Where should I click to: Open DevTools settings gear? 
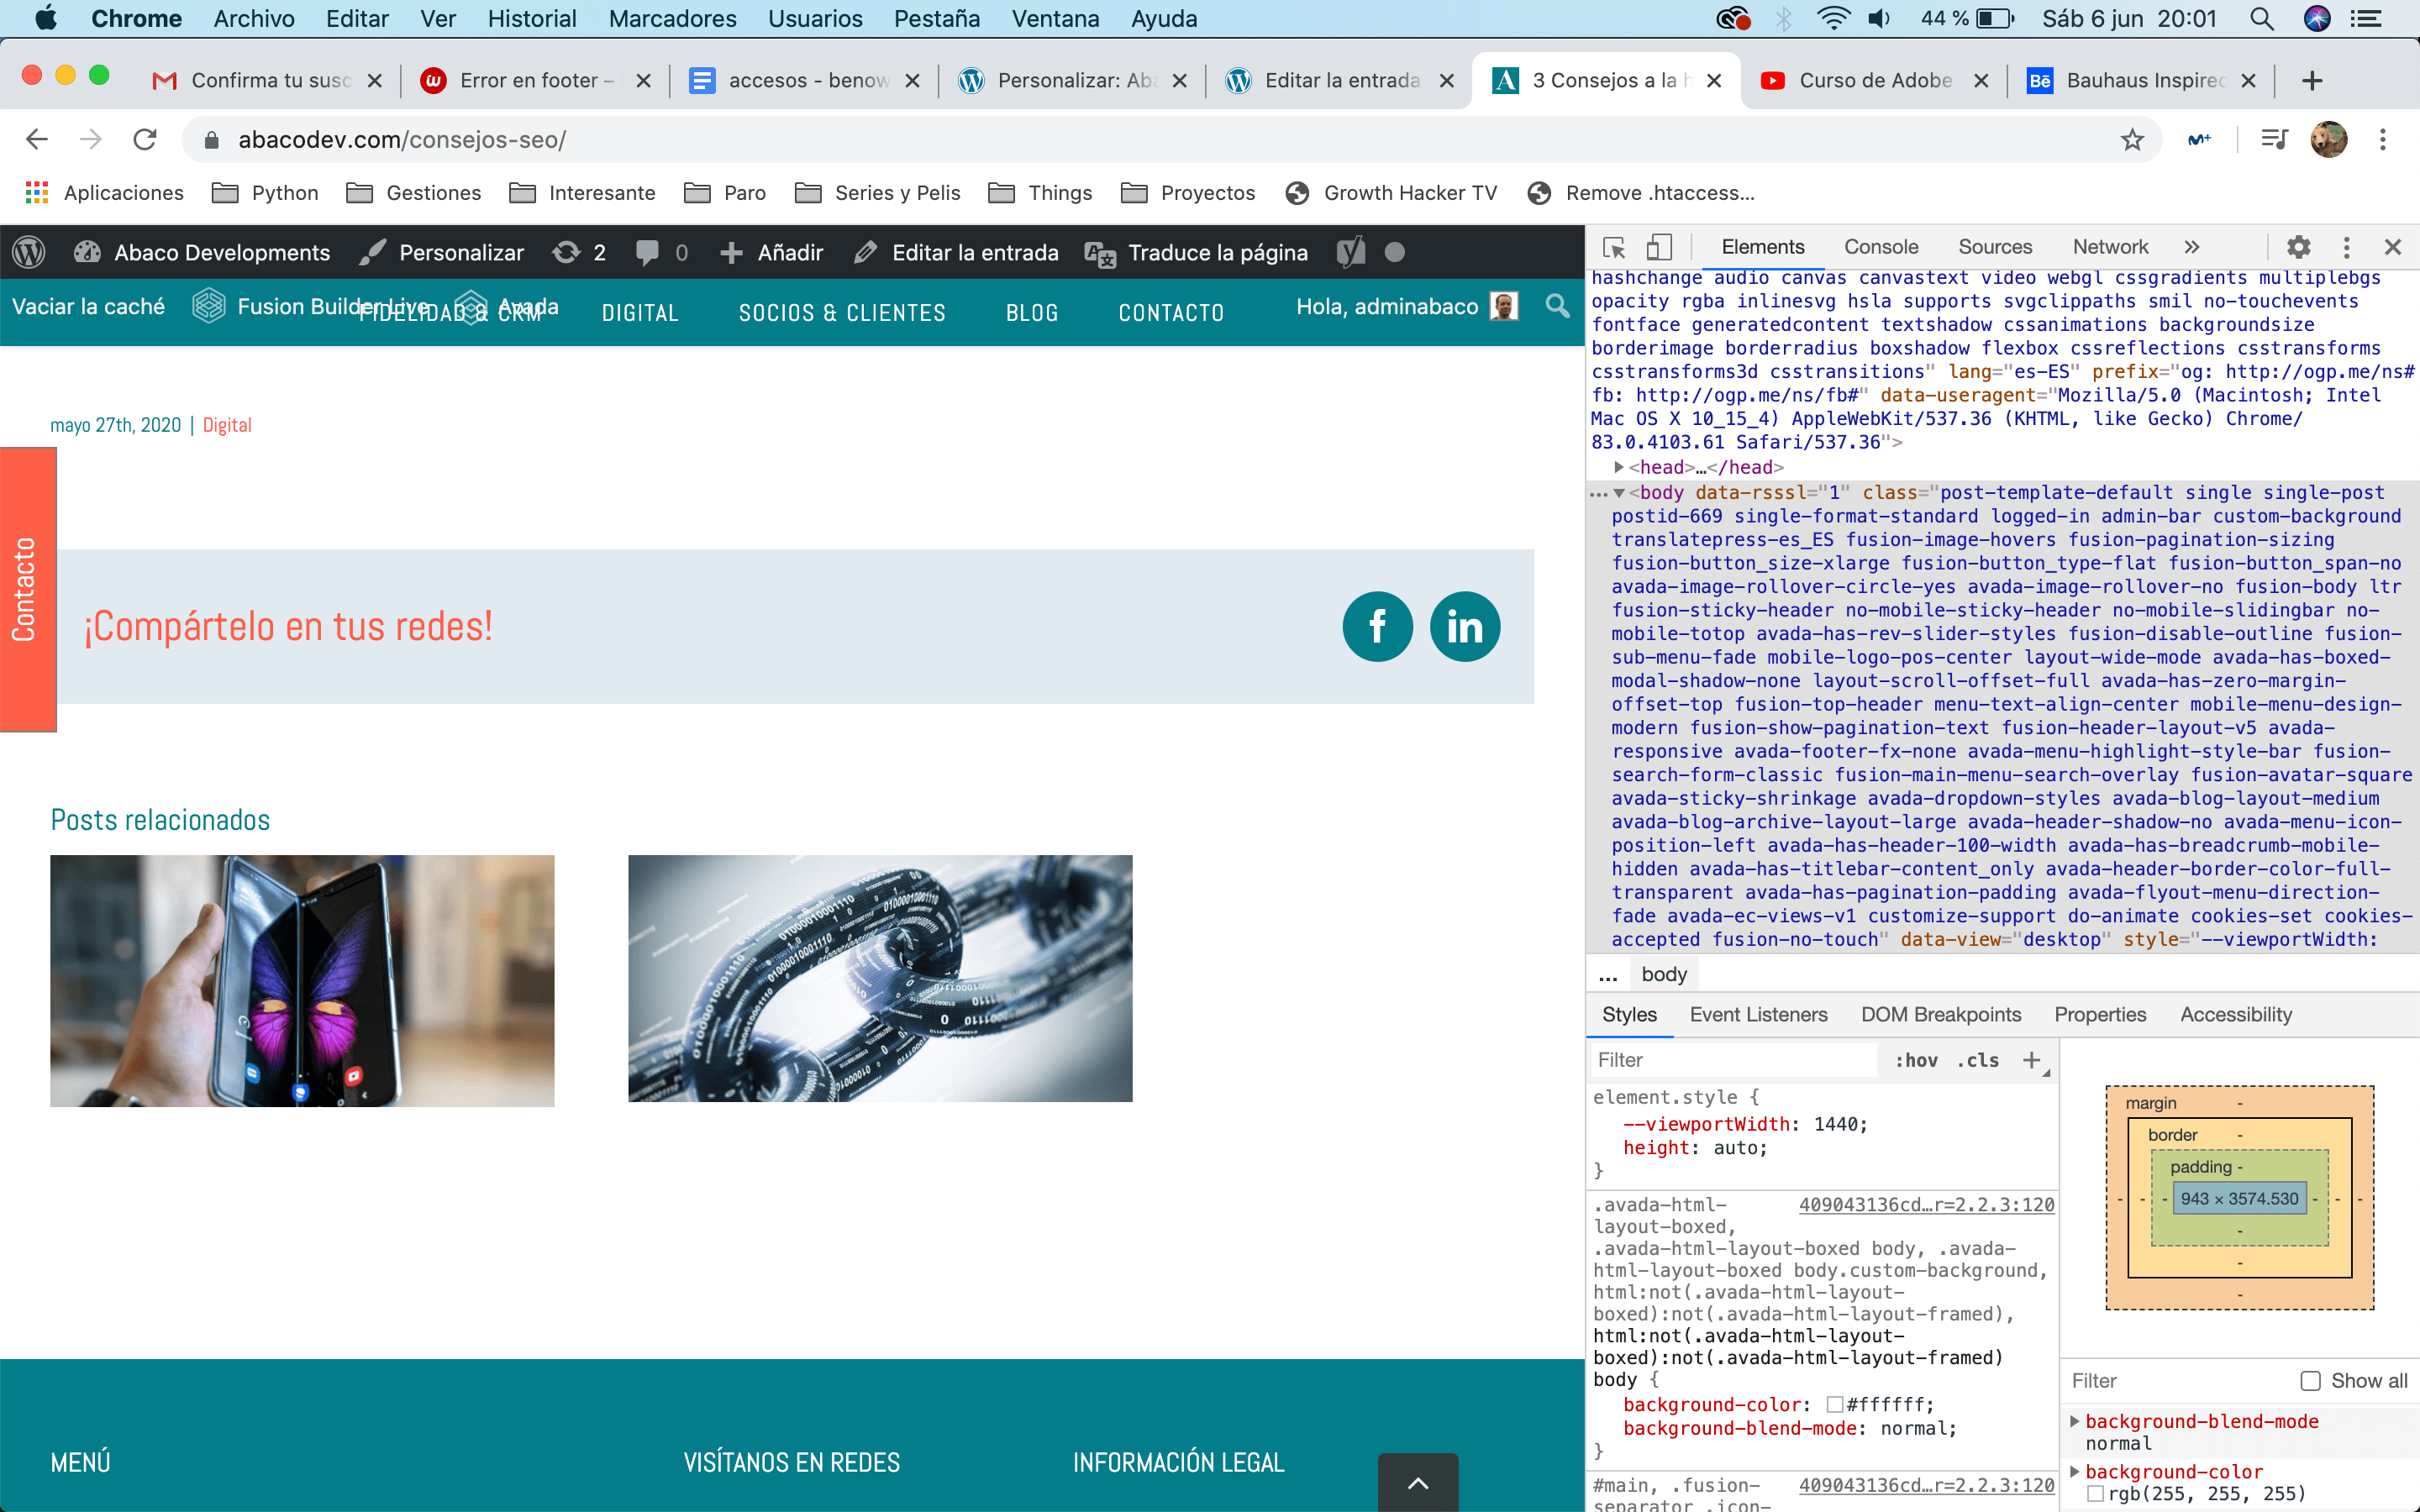click(2298, 247)
